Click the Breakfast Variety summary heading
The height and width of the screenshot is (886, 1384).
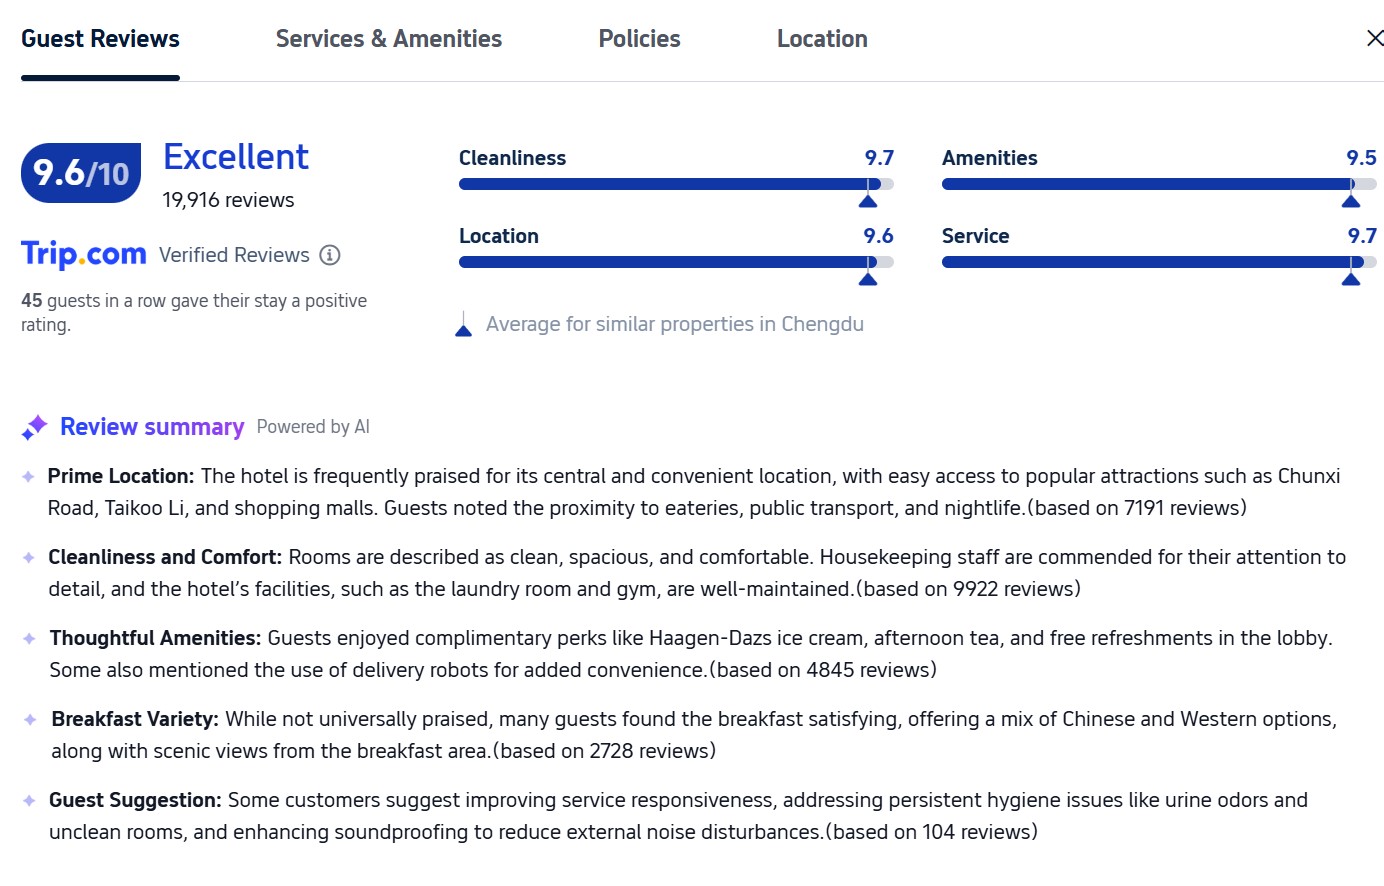pos(135,719)
